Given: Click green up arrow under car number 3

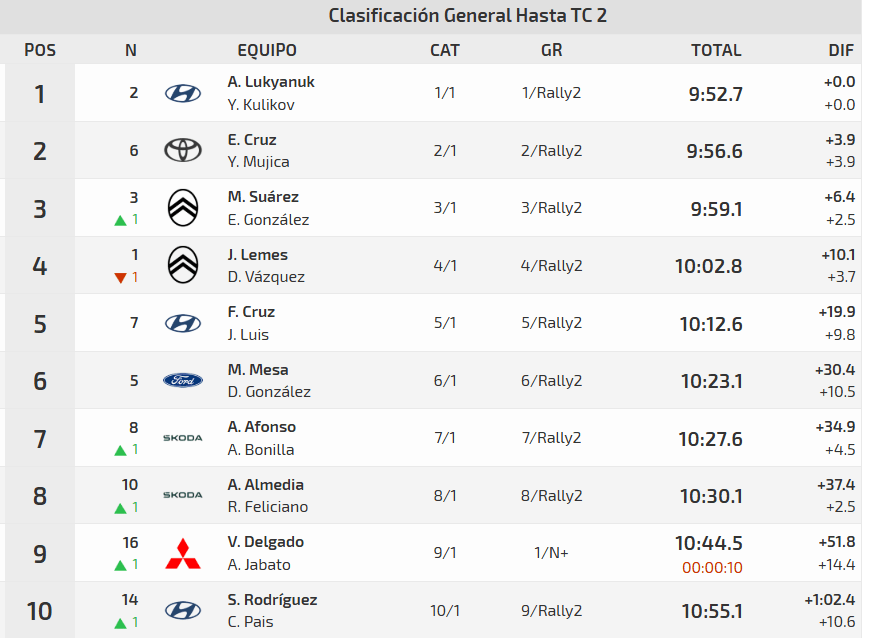Looking at the screenshot, I should coord(120,220).
